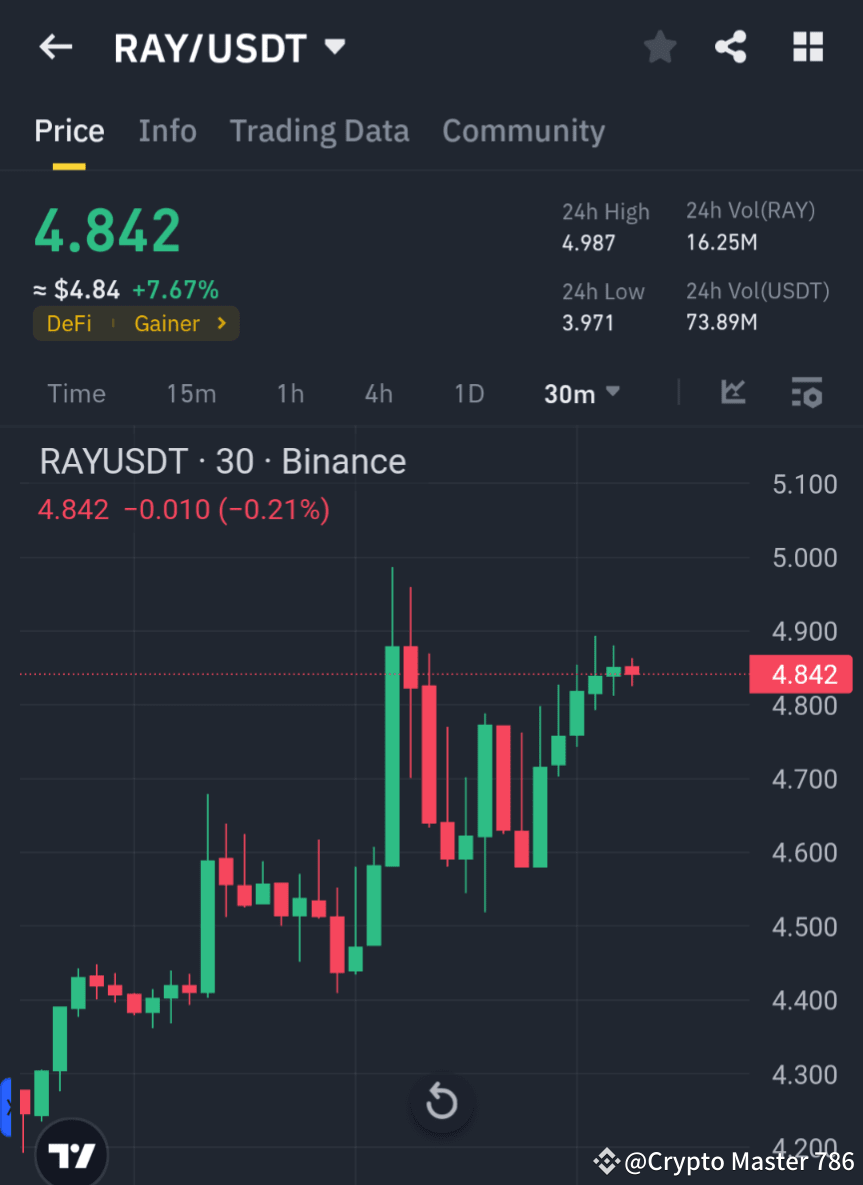Tap the Info tab heading
Image resolution: width=863 pixels, height=1185 pixels.
[x=167, y=130]
